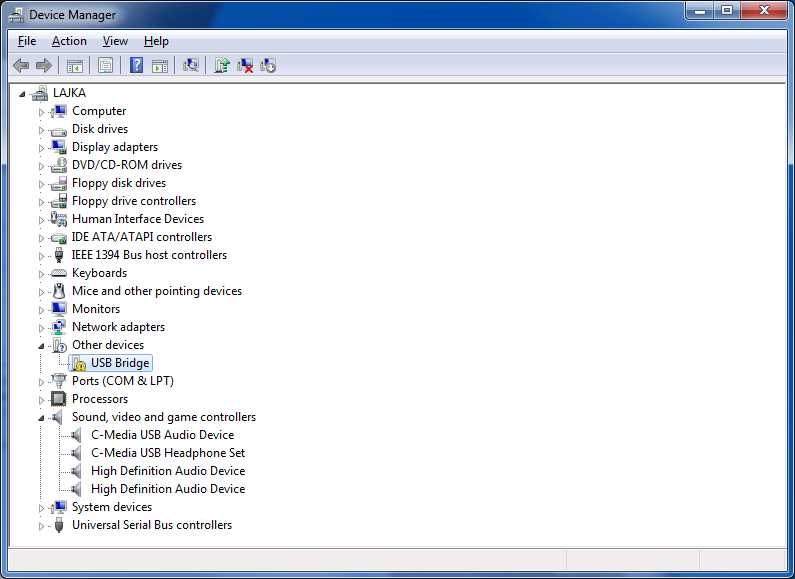Click the Keyboards category icon
Viewport: 795px width, 579px height.
[59, 273]
